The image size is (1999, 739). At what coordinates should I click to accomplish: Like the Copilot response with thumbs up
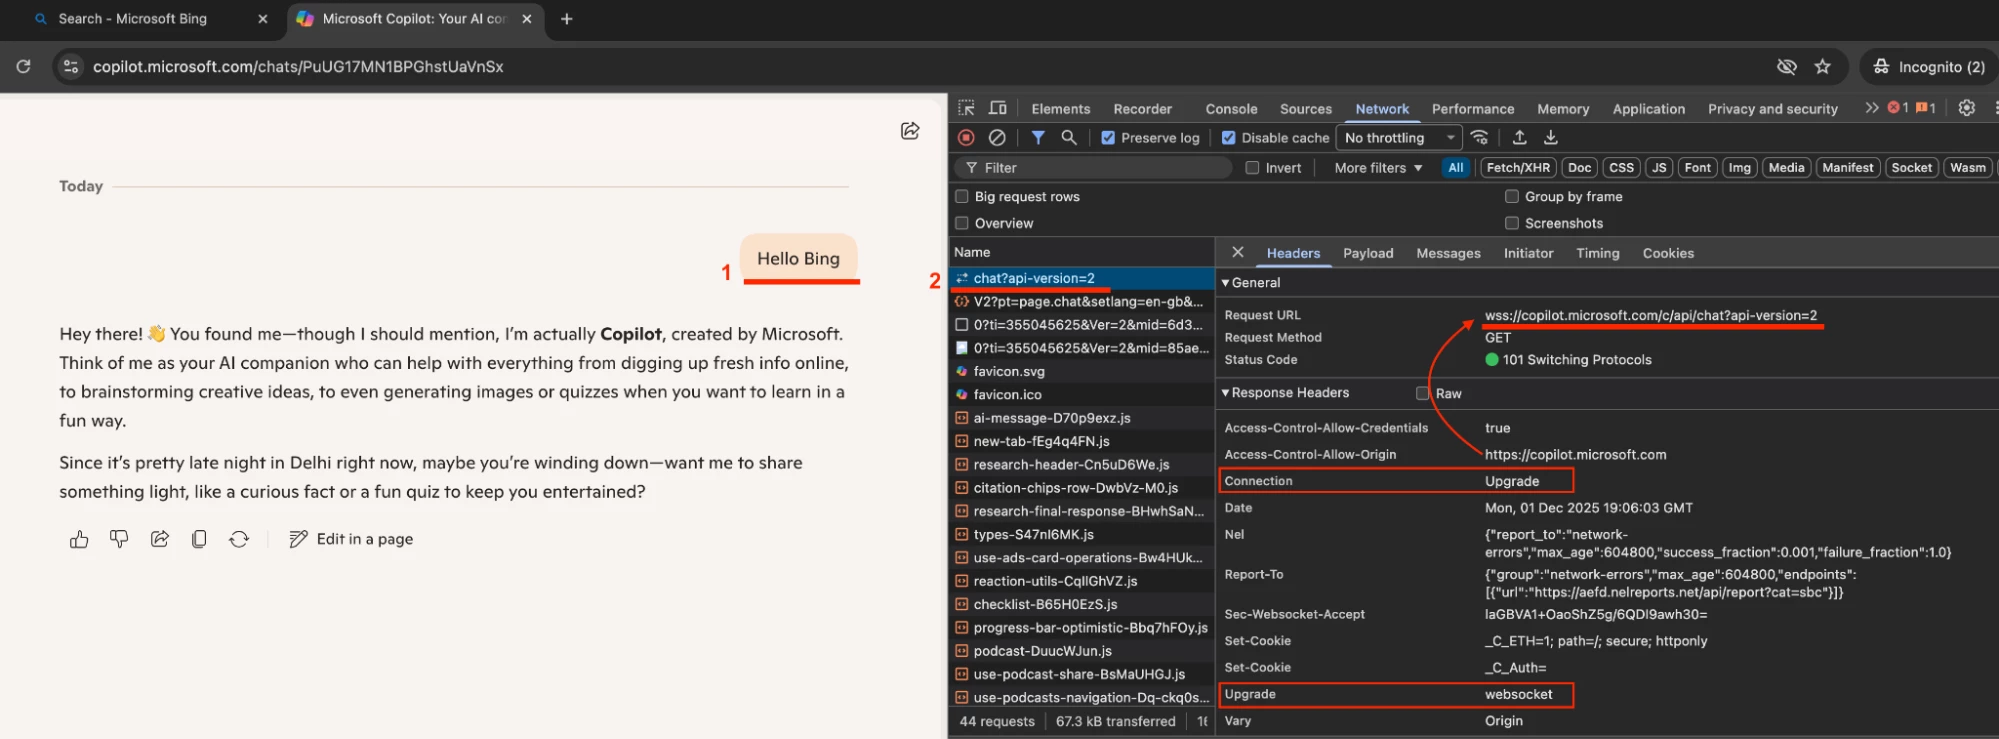click(79, 539)
